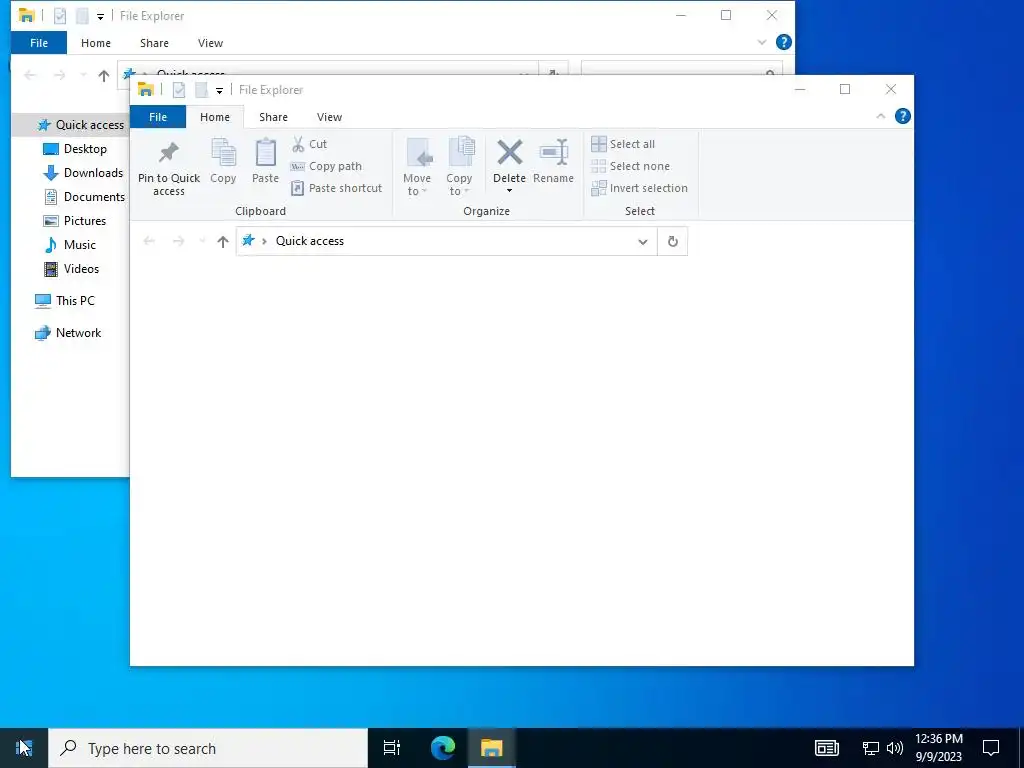Open Music in the sidebar

(71, 245)
